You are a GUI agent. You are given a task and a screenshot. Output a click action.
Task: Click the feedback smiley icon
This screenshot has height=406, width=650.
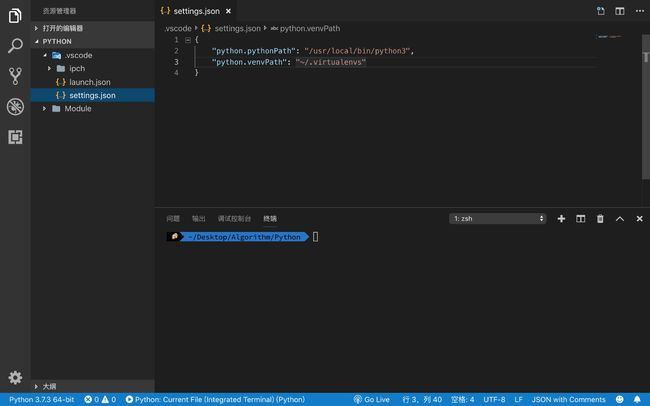tap(619, 399)
